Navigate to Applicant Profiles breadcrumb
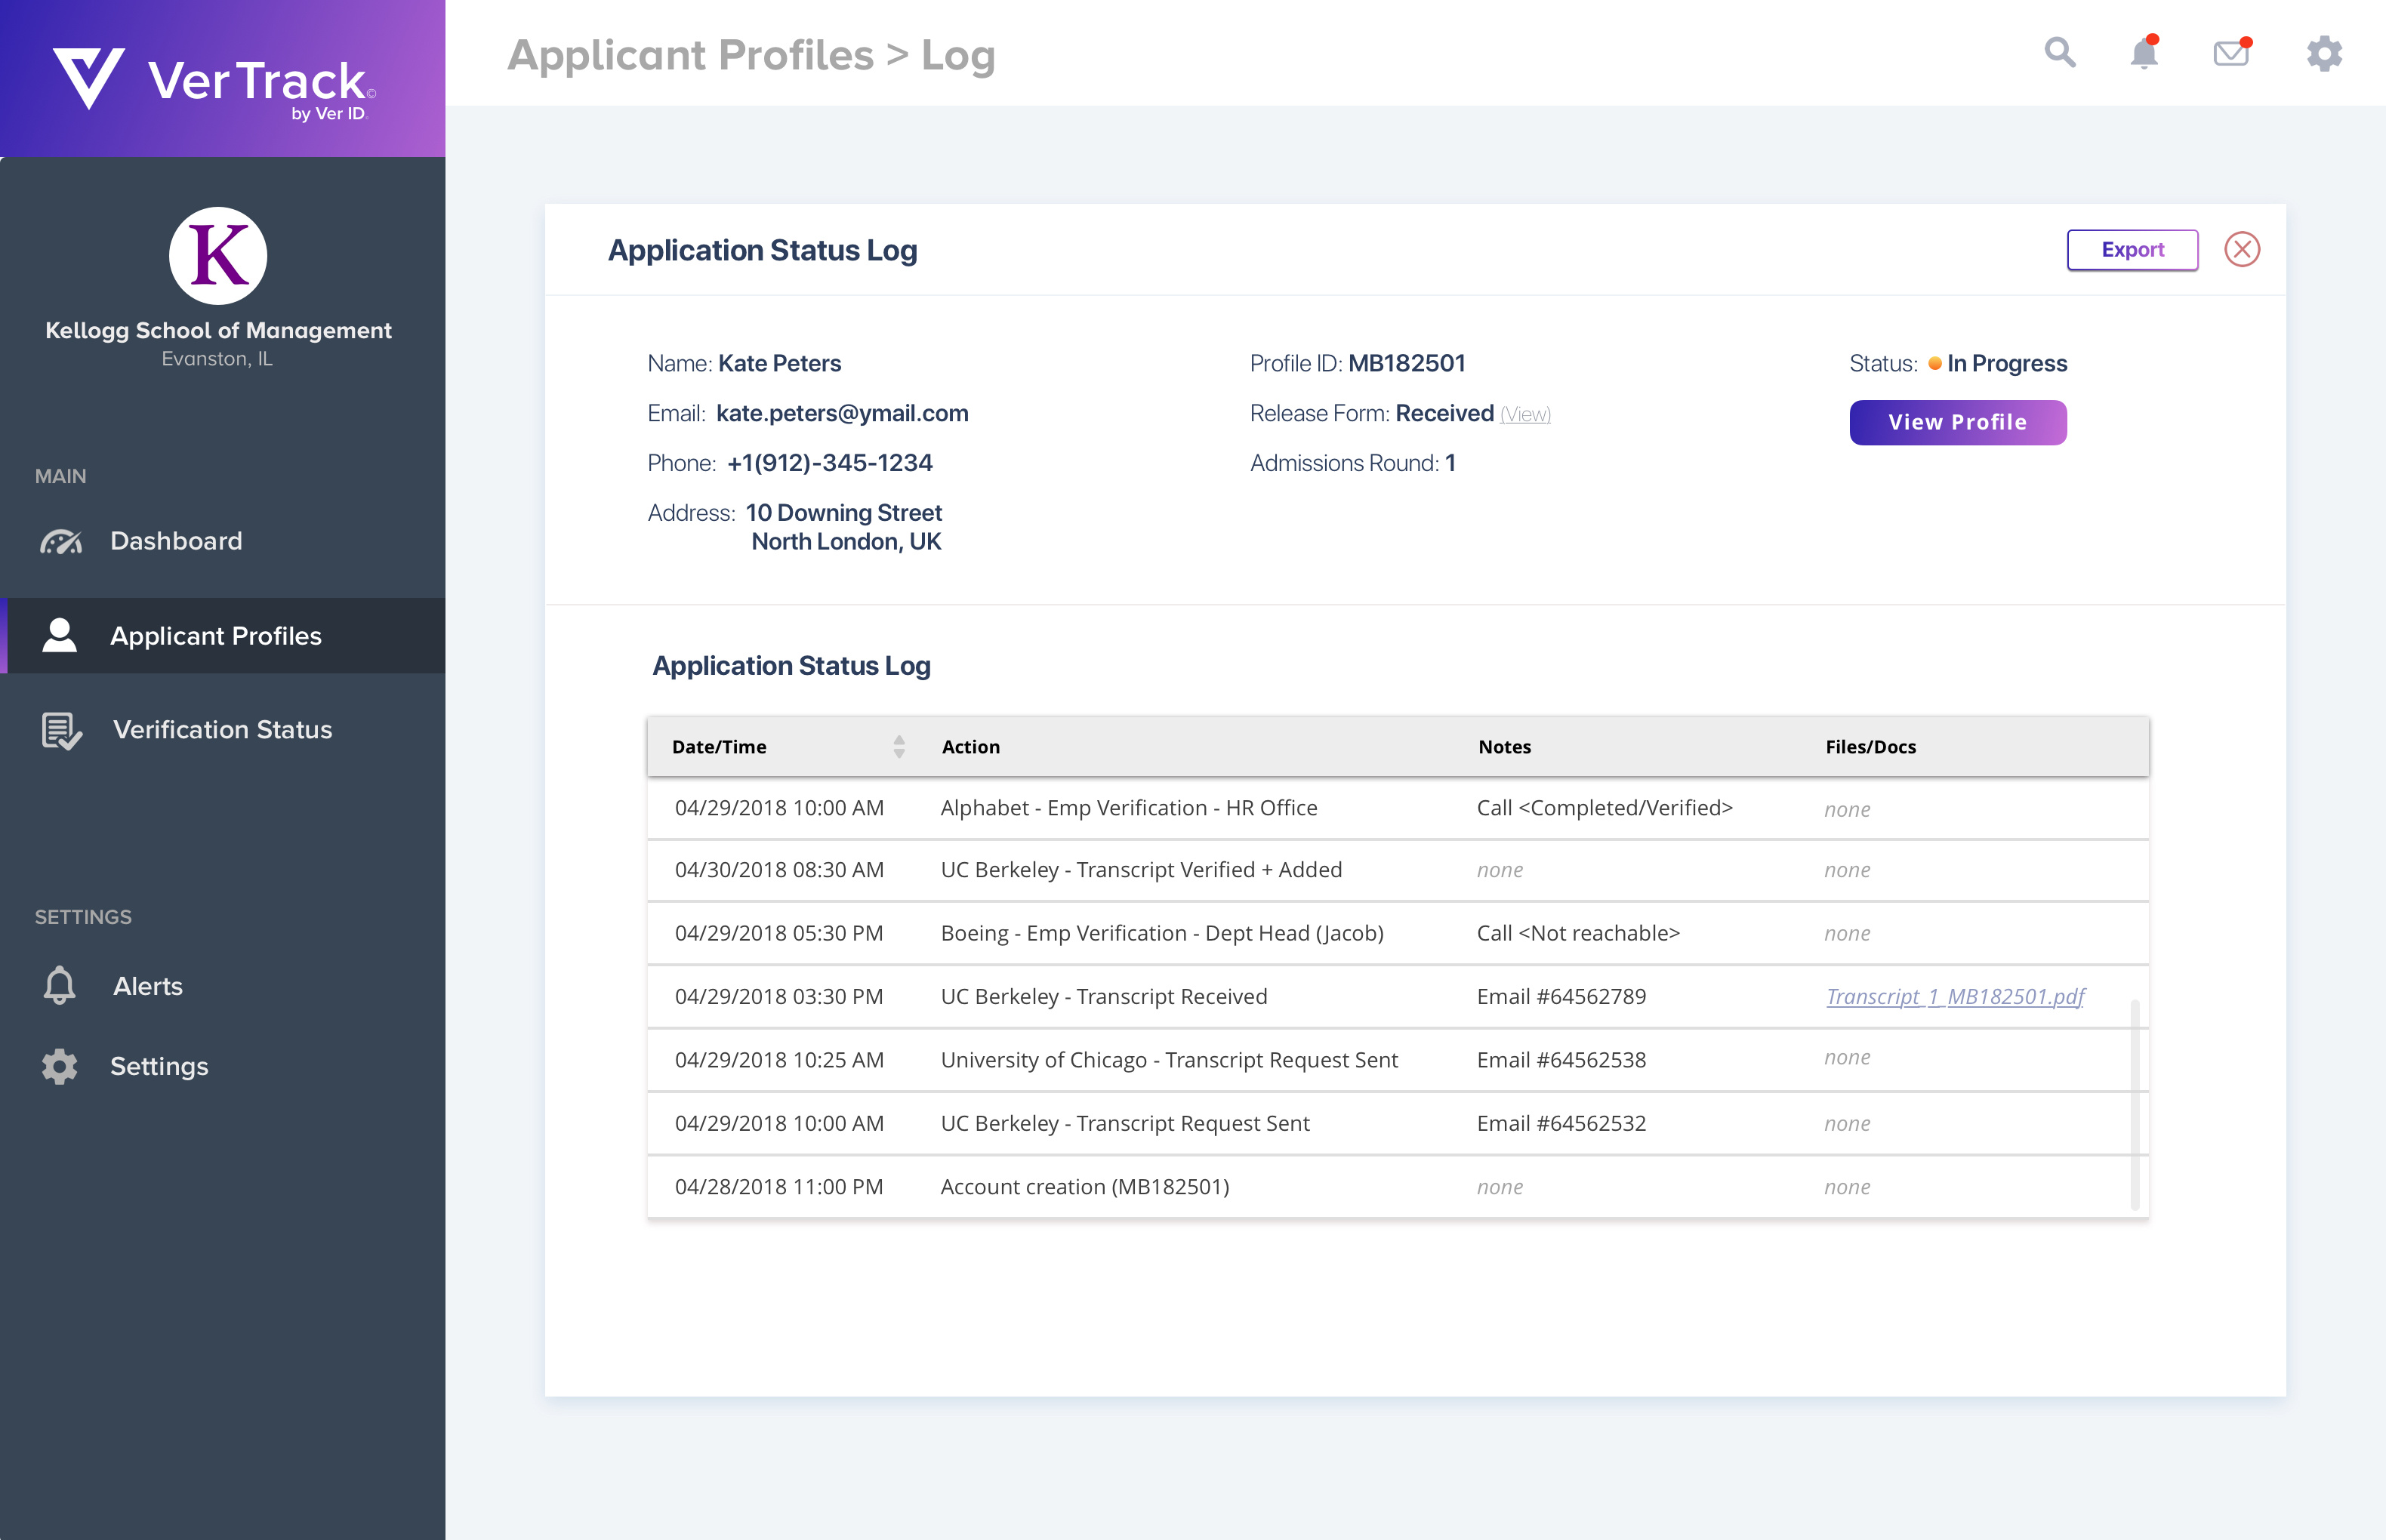Viewport: 2386px width, 1540px height. [x=690, y=55]
